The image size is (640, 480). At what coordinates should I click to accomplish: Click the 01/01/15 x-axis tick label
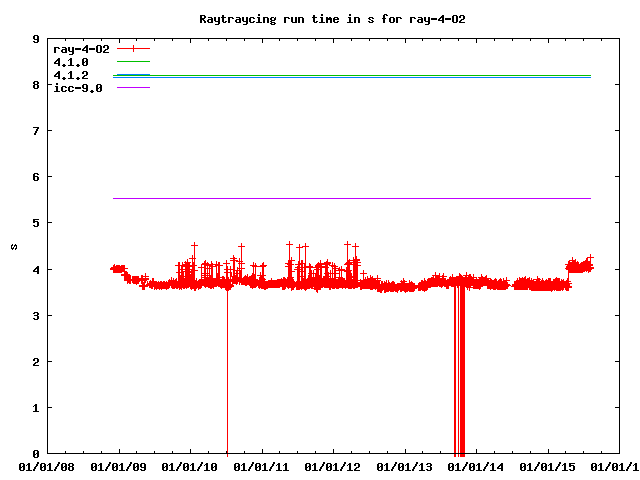click(549, 467)
